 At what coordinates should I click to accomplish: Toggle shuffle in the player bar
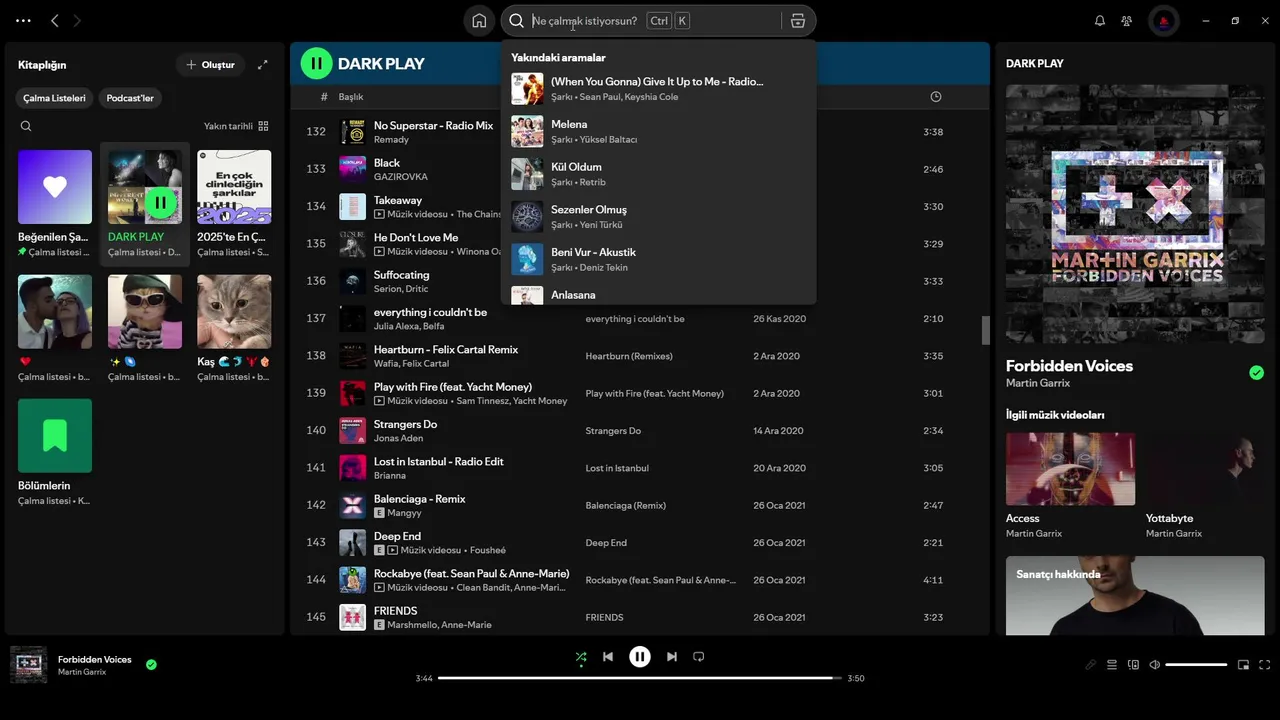pos(581,657)
